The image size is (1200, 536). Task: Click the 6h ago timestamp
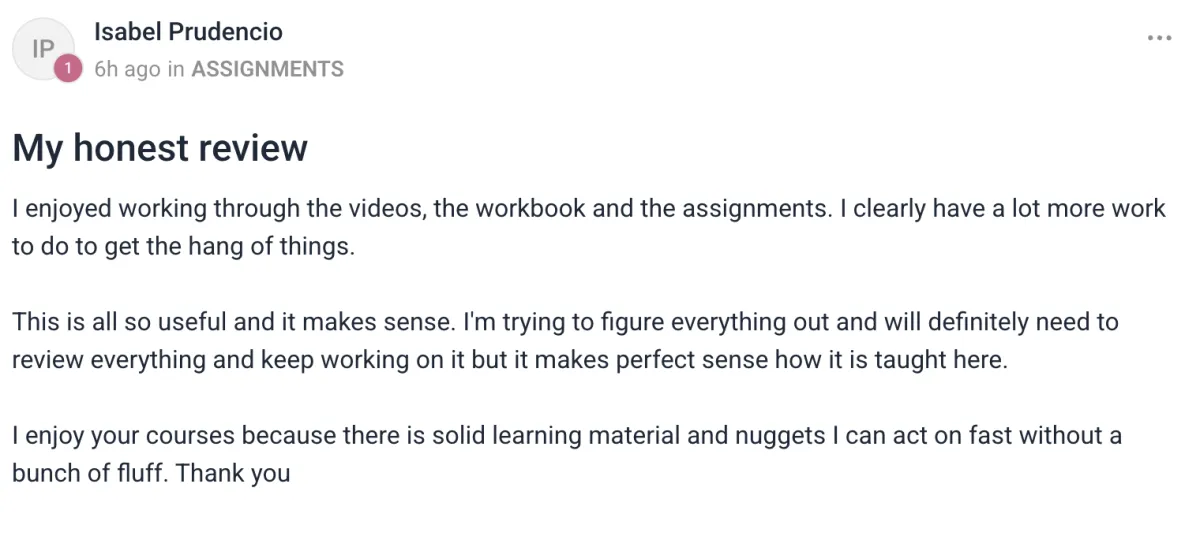(x=127, y=69)
